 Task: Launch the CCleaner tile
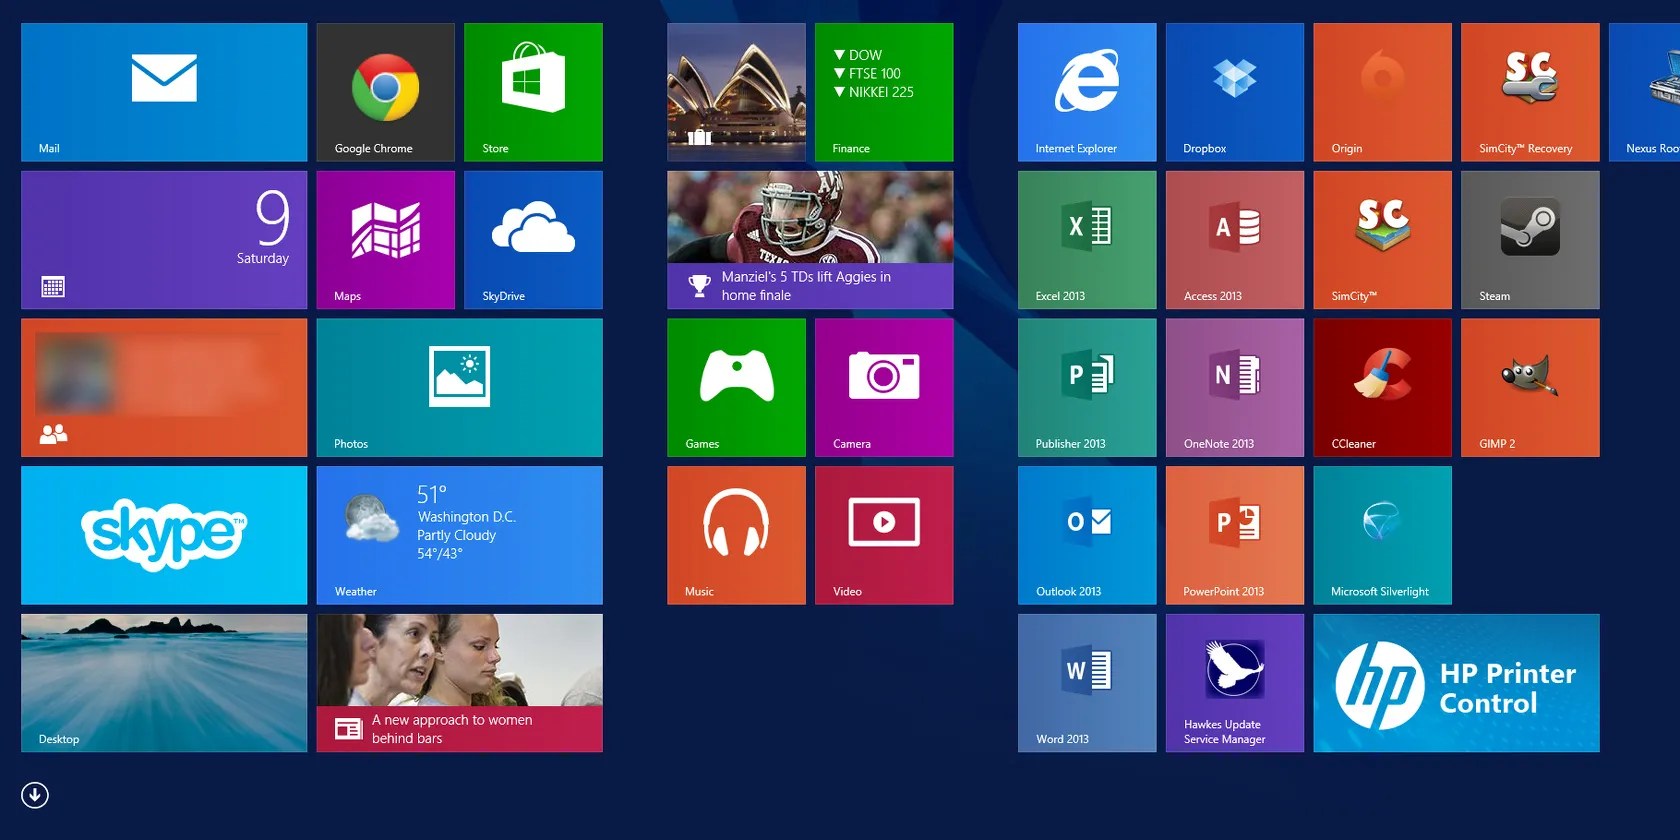coord(1382,388)
